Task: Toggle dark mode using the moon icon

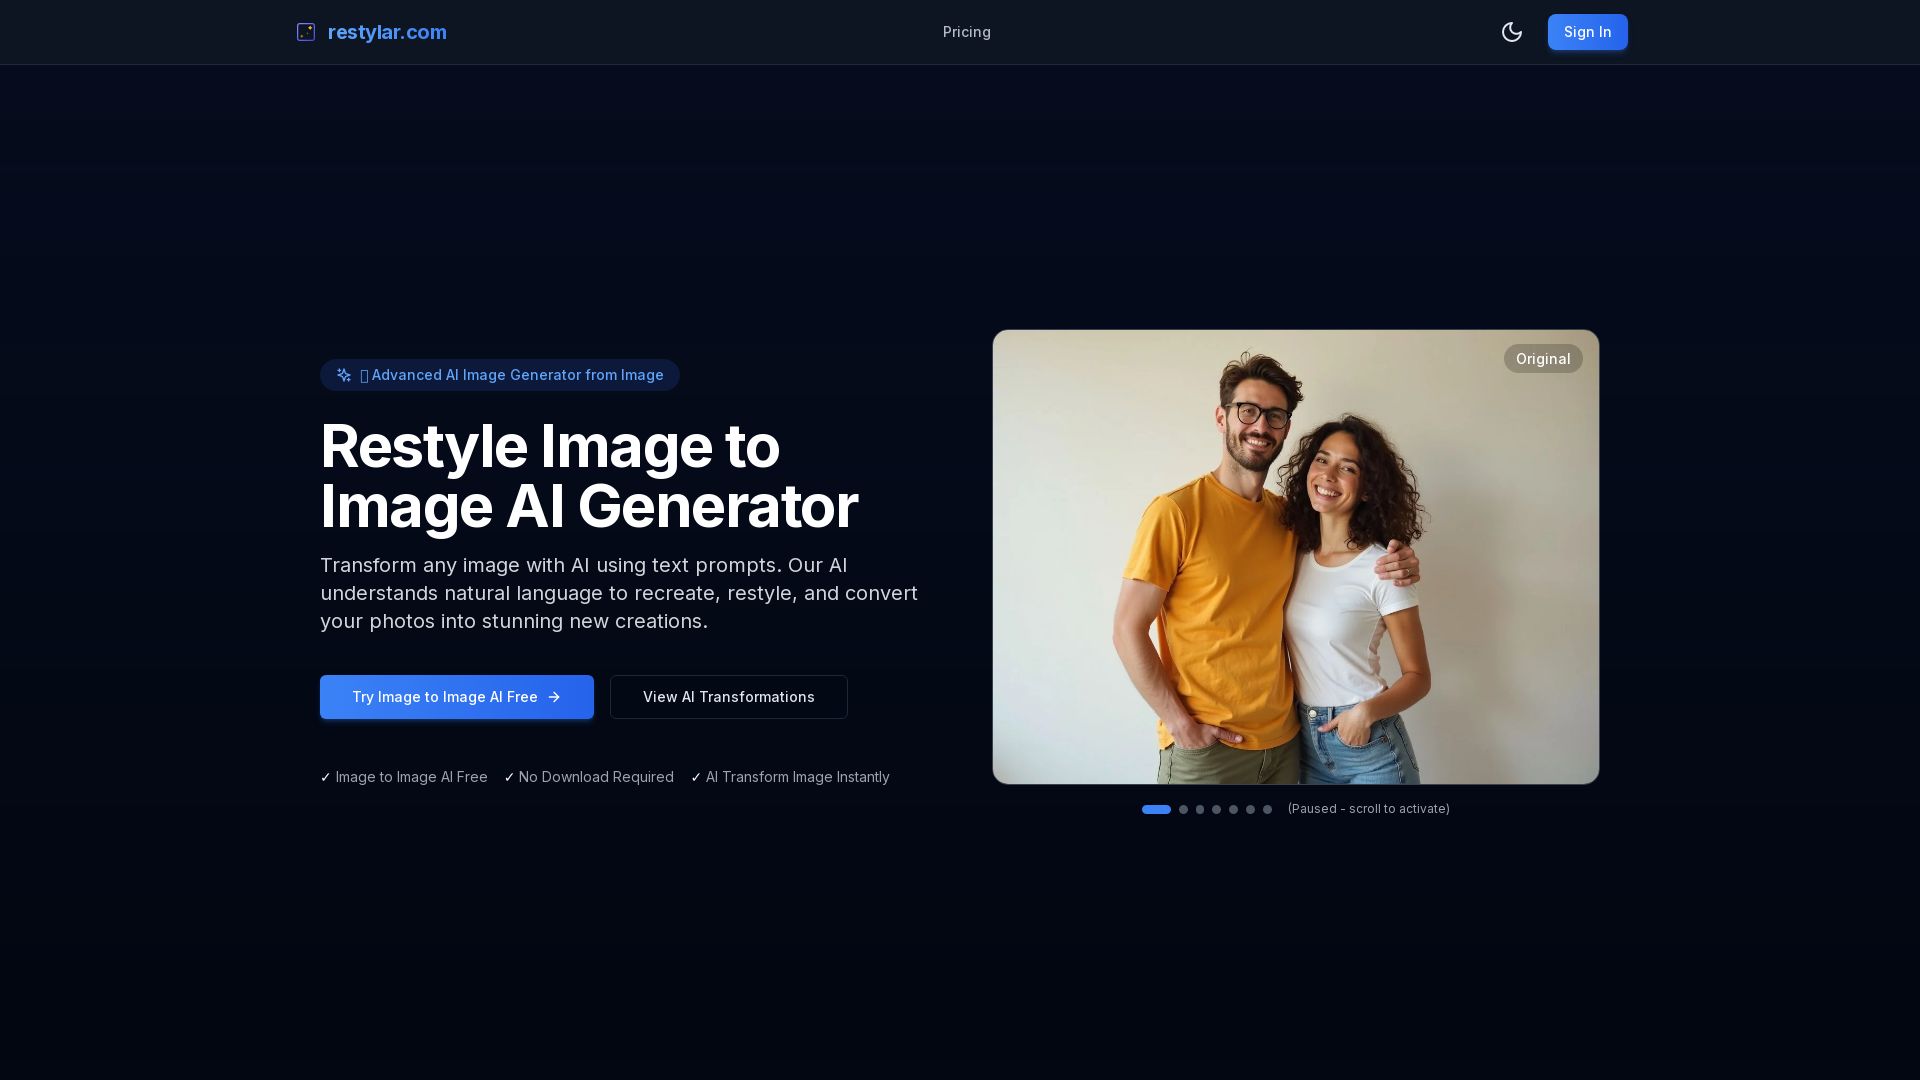Action: tap(1511, 32)
